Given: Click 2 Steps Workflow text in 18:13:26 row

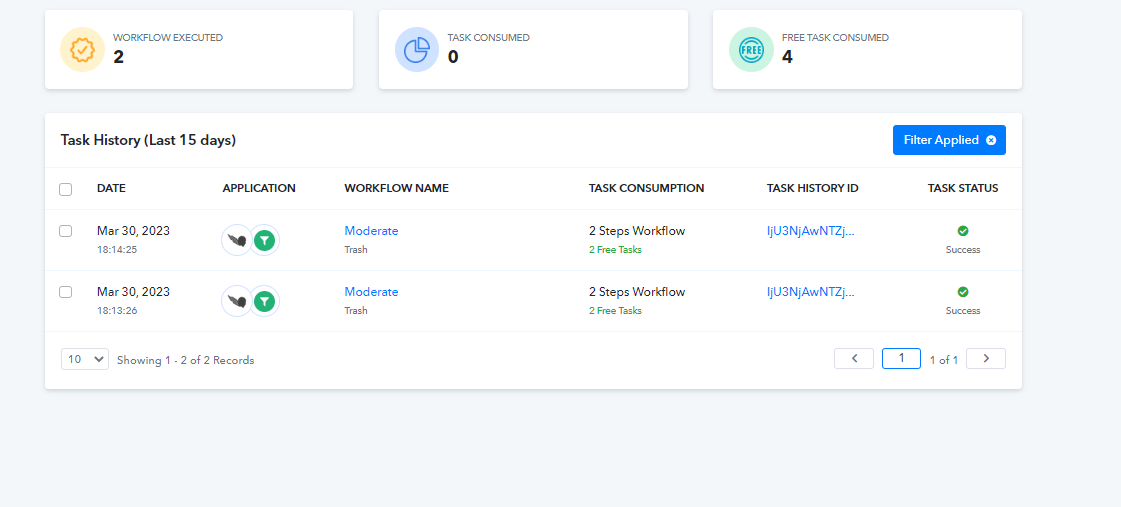Looking at the screenshot, I should tap(637, 292).
